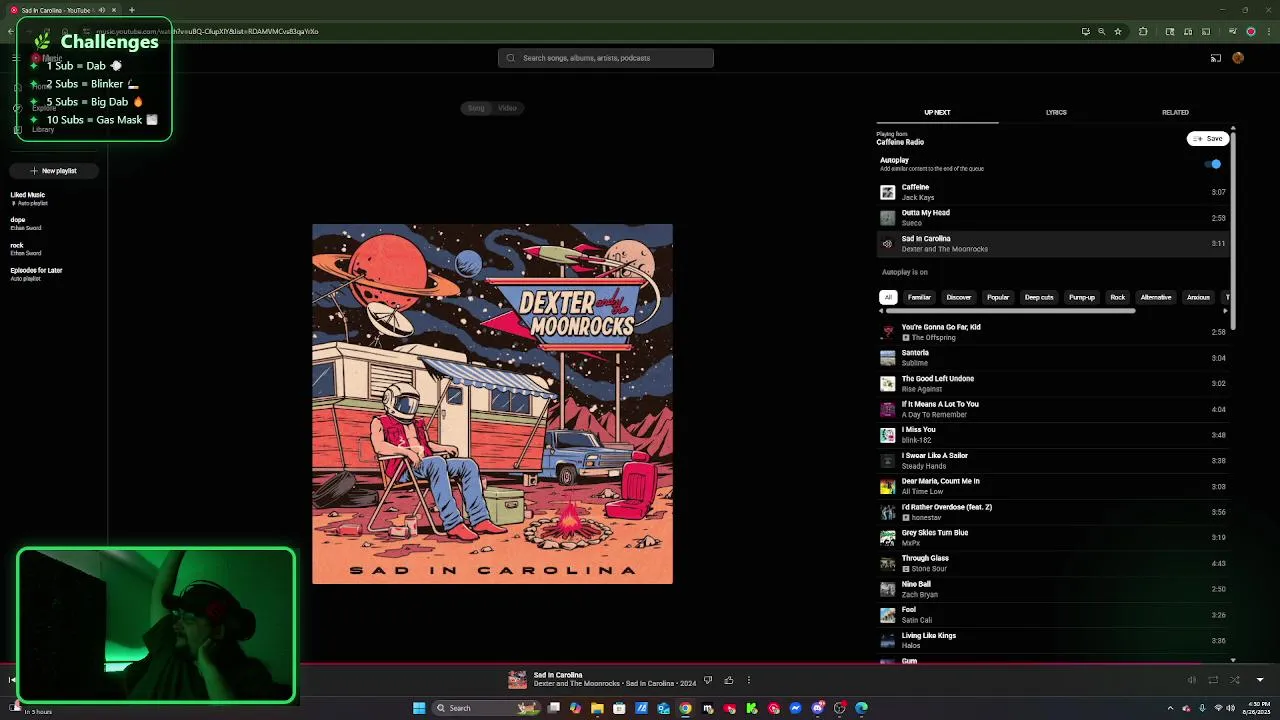The width and height of the screenshot is (1280, 720).
Task: Open the player bar three-dot menu
Action: 748,680
